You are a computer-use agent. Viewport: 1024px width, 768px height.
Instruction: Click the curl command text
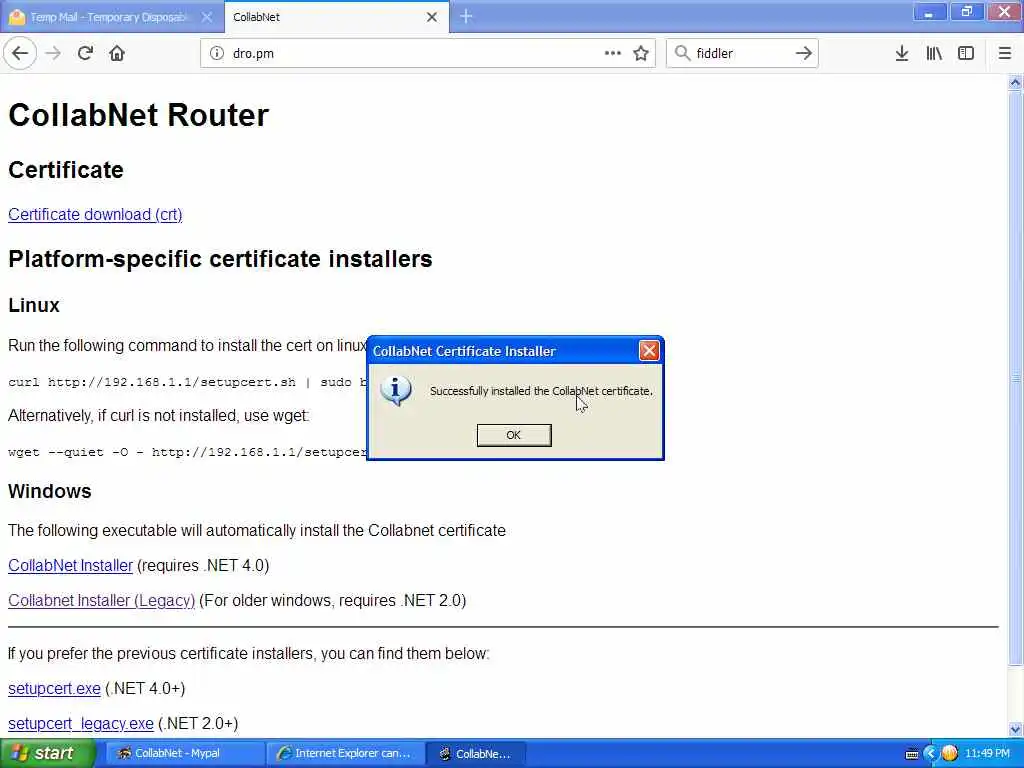pyautogui.click(x=187, y=382)
